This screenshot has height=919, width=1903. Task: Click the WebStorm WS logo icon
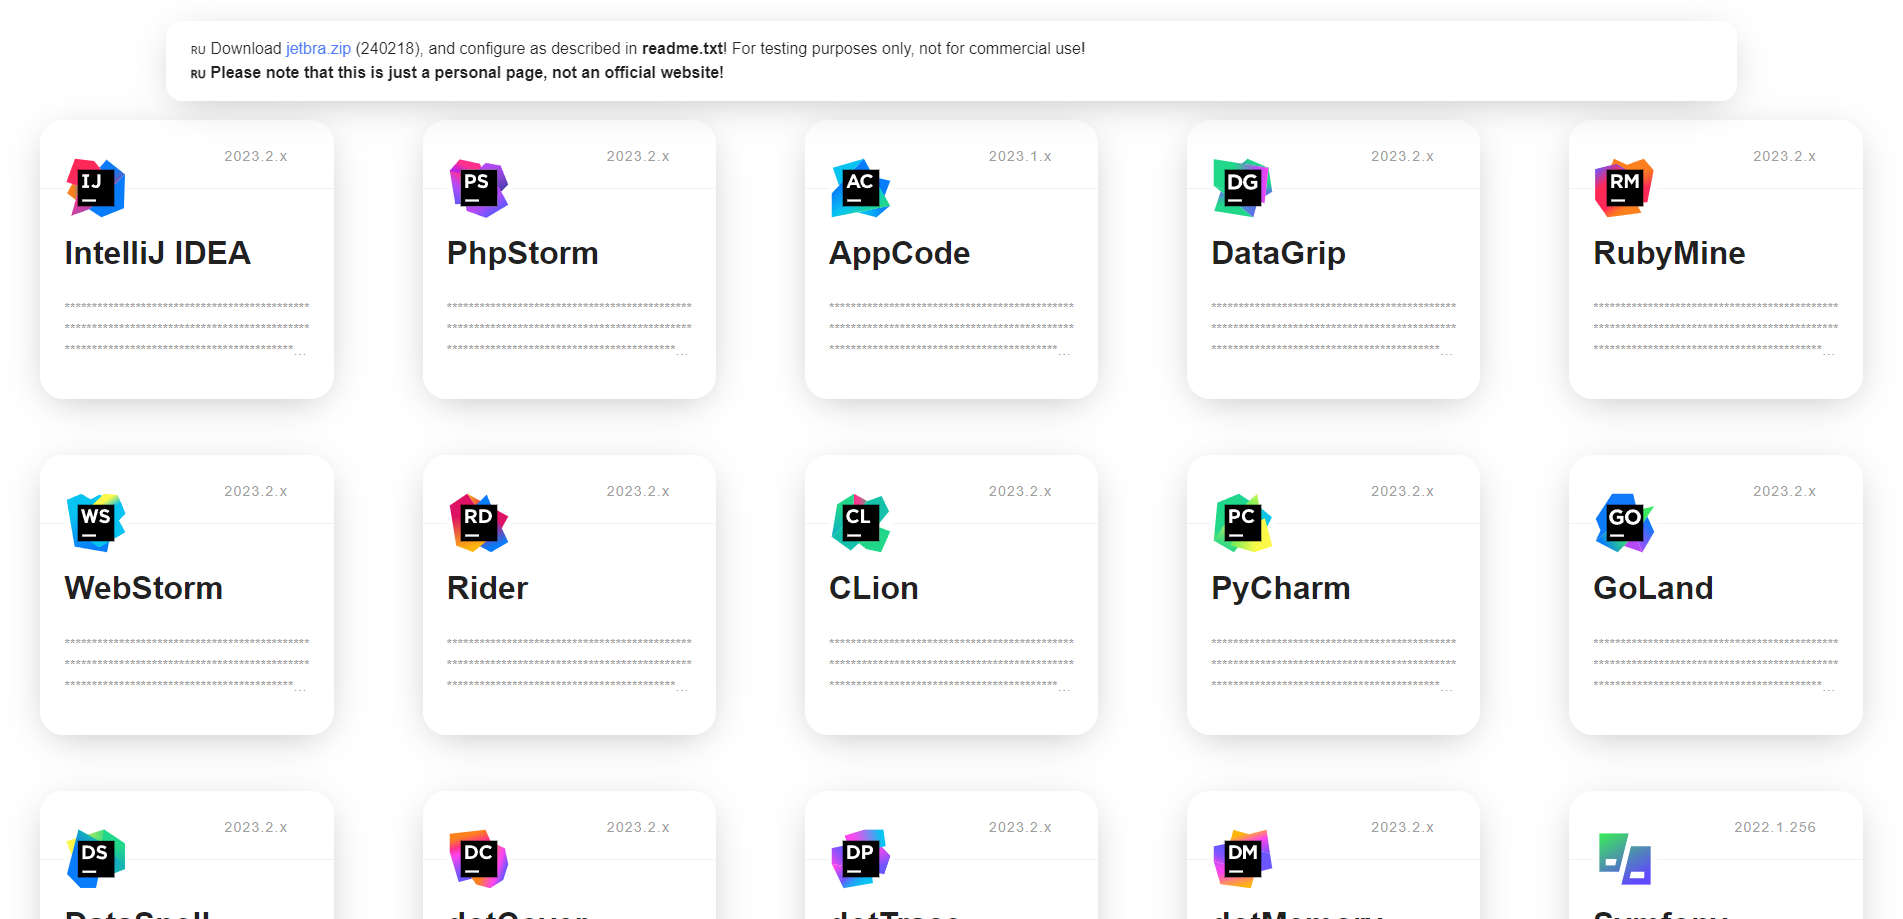96,523
